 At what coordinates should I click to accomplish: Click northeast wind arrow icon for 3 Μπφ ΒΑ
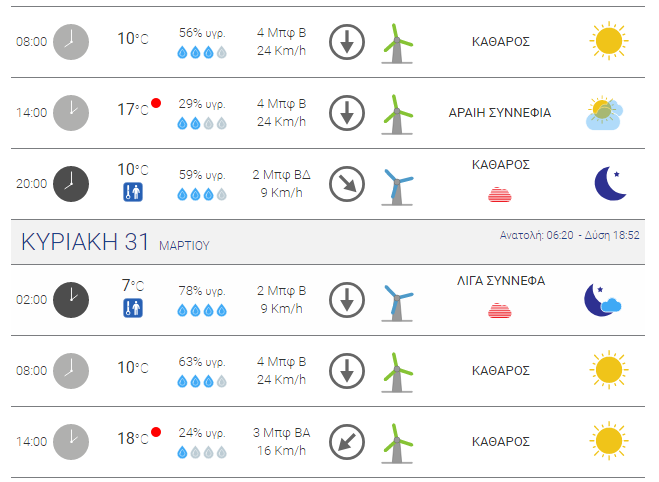pyautogui.click(x=347, y=442)
